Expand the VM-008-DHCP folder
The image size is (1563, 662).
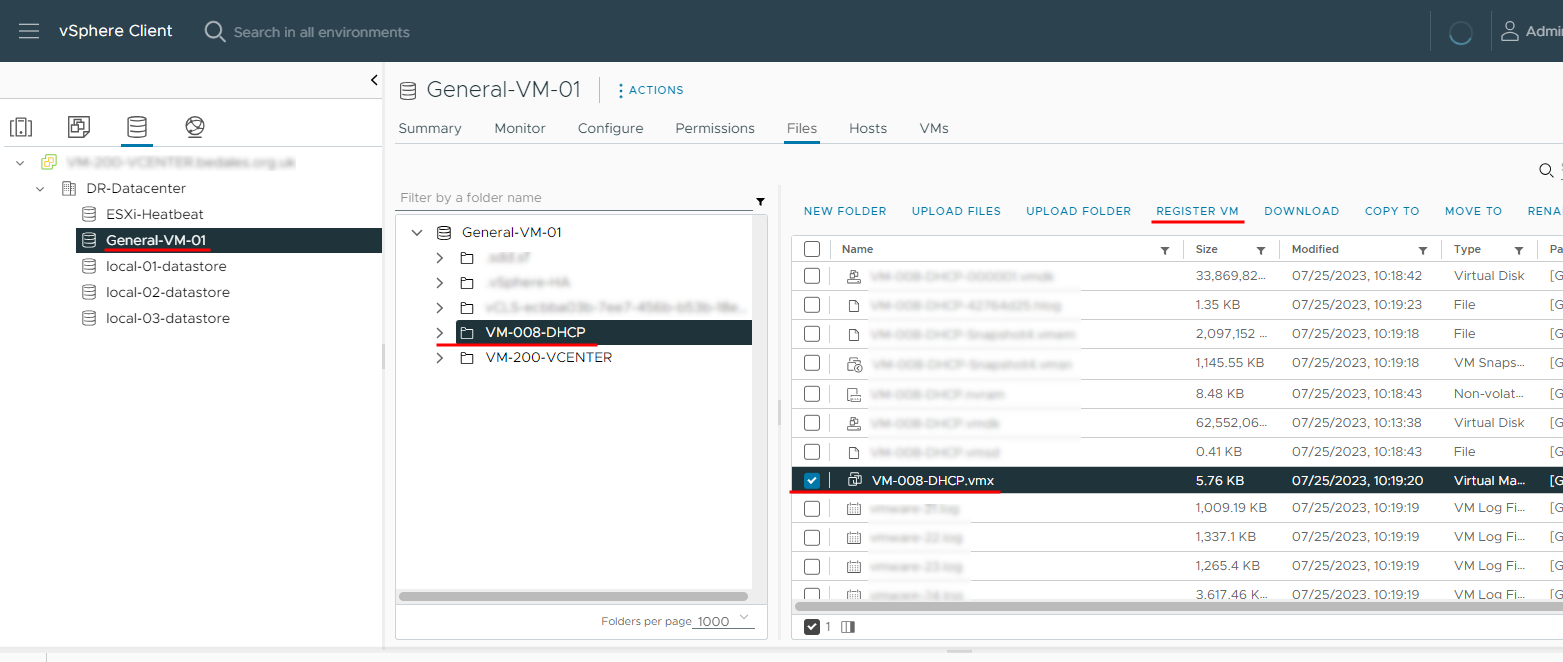pyautogui.click(x=440, y=332)
